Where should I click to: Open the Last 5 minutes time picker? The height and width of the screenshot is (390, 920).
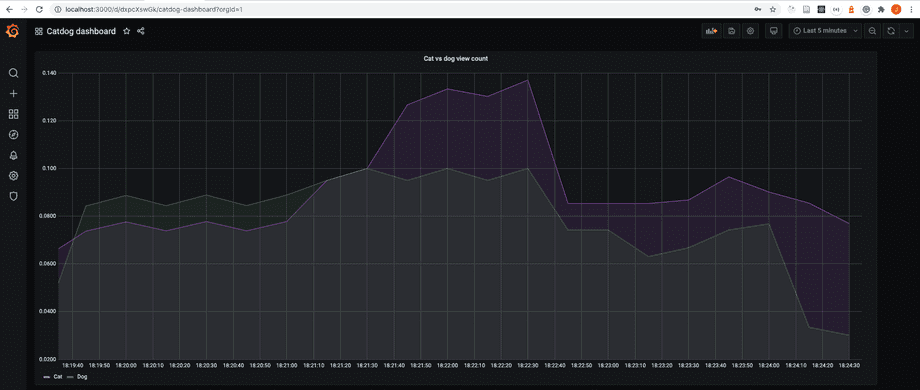point(825,31)
